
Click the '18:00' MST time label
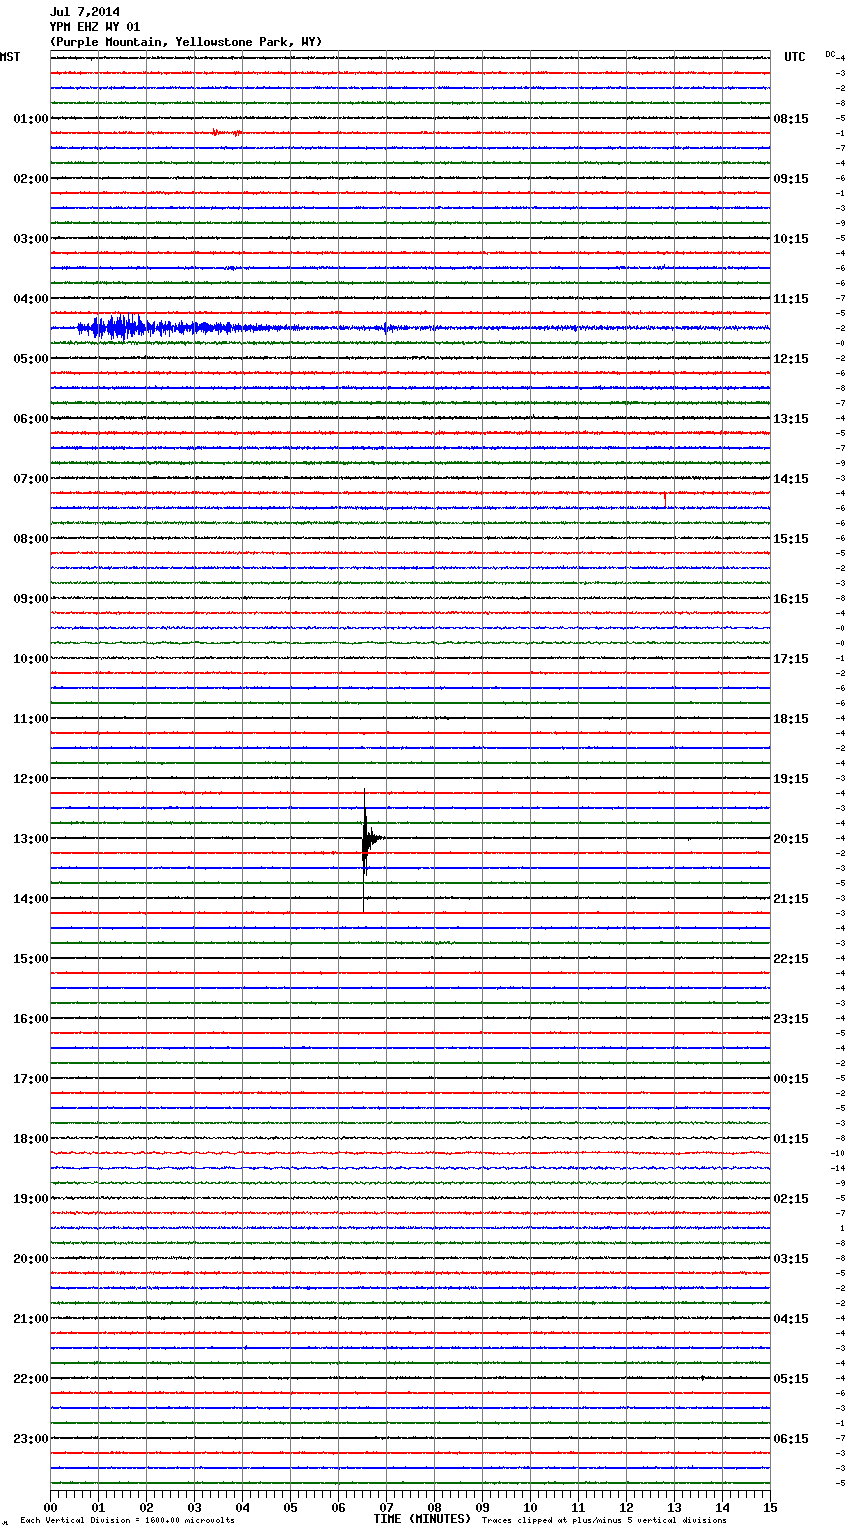(x=30, y=1139)
